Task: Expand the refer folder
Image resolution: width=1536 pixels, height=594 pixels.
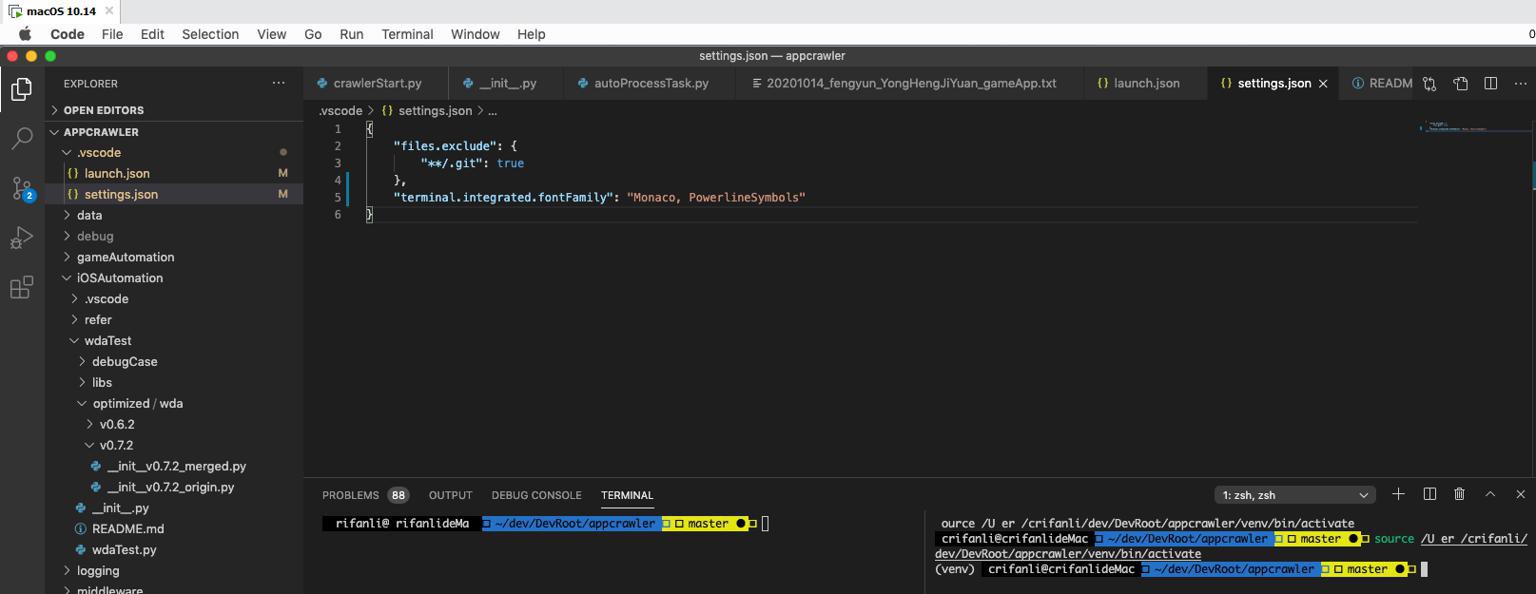Action: [174, 320]
